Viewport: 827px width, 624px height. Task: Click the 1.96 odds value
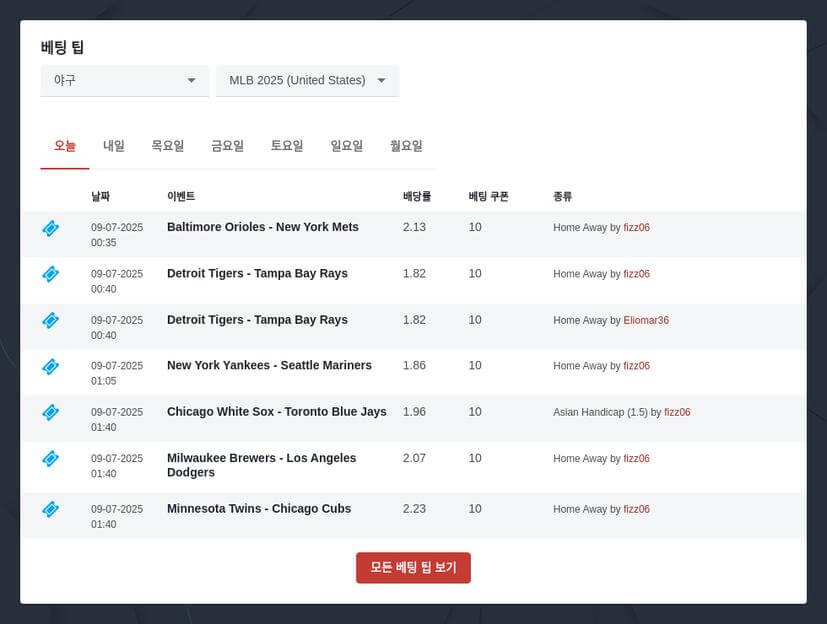pos(414,411)
